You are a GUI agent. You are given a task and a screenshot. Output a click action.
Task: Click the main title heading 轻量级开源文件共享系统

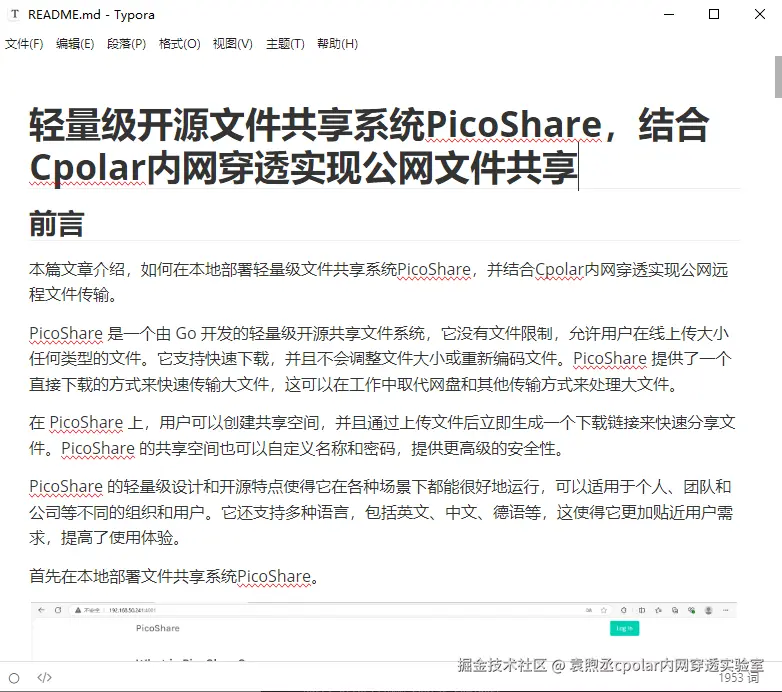(x=369, y=146)
